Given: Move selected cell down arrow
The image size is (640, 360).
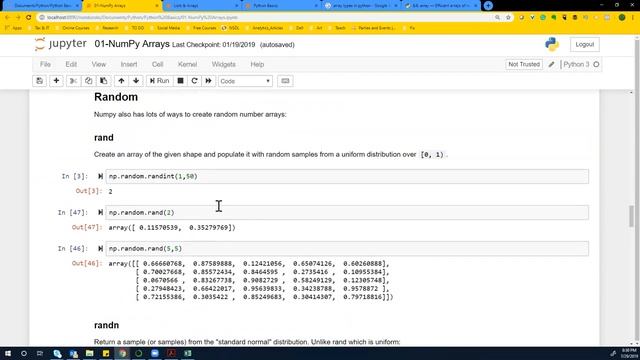Looking at the screenshot, I should point(136,81).
